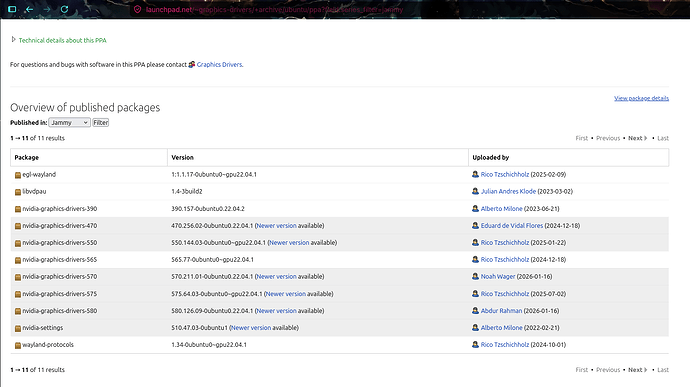Click the nvidia-graphics-drivers-570 package icon

point(18,277)
